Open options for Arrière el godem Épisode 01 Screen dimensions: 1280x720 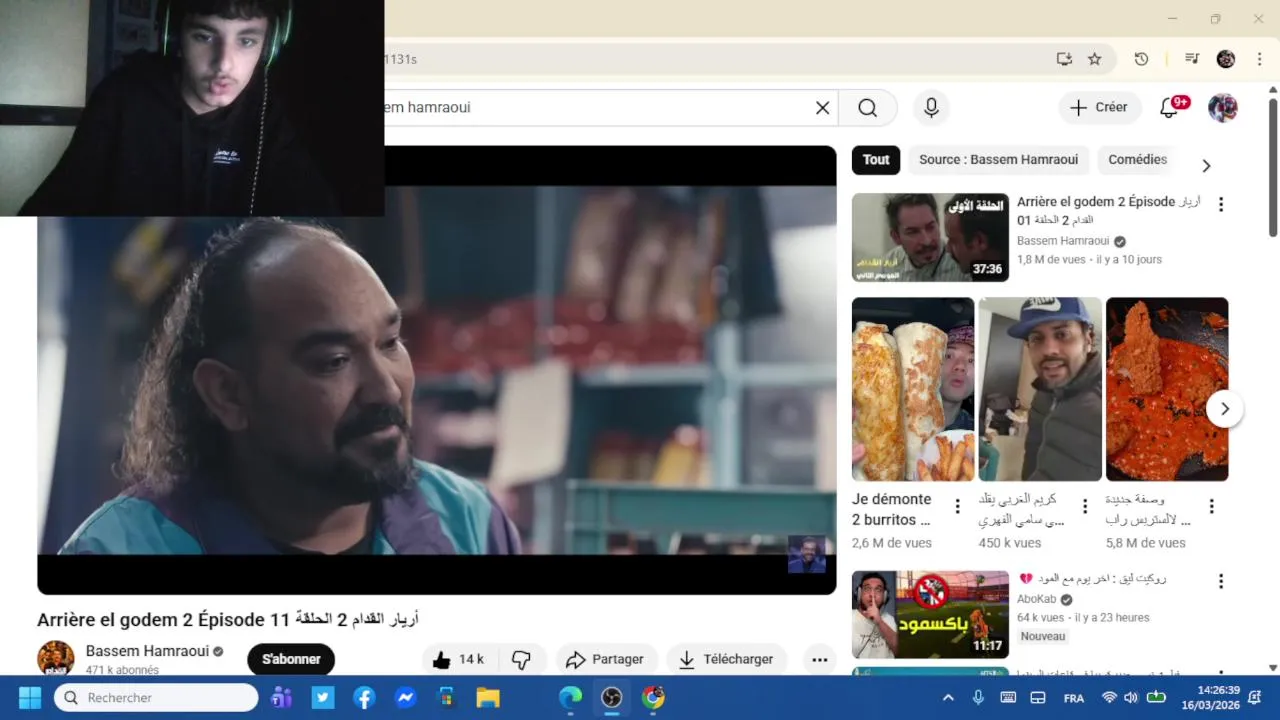(x=1221, y=204)
